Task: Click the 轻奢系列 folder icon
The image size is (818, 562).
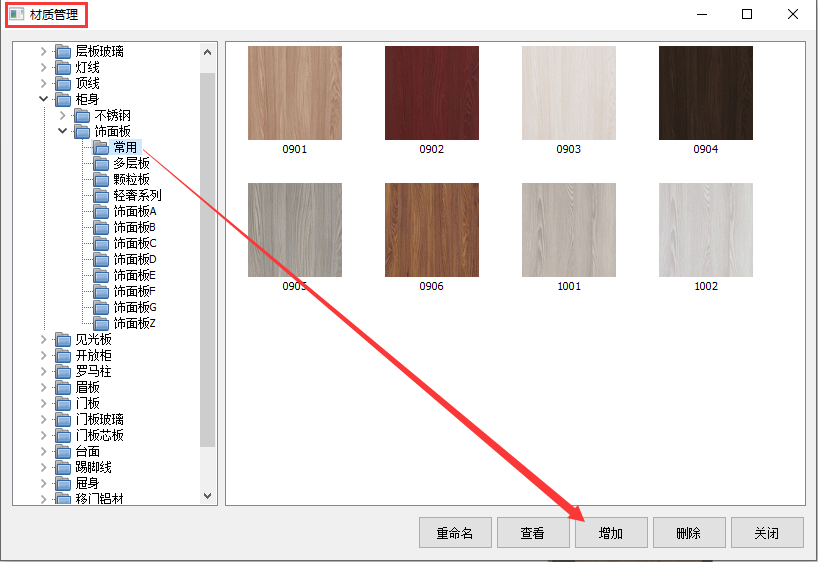Action: tap(101, 196)
